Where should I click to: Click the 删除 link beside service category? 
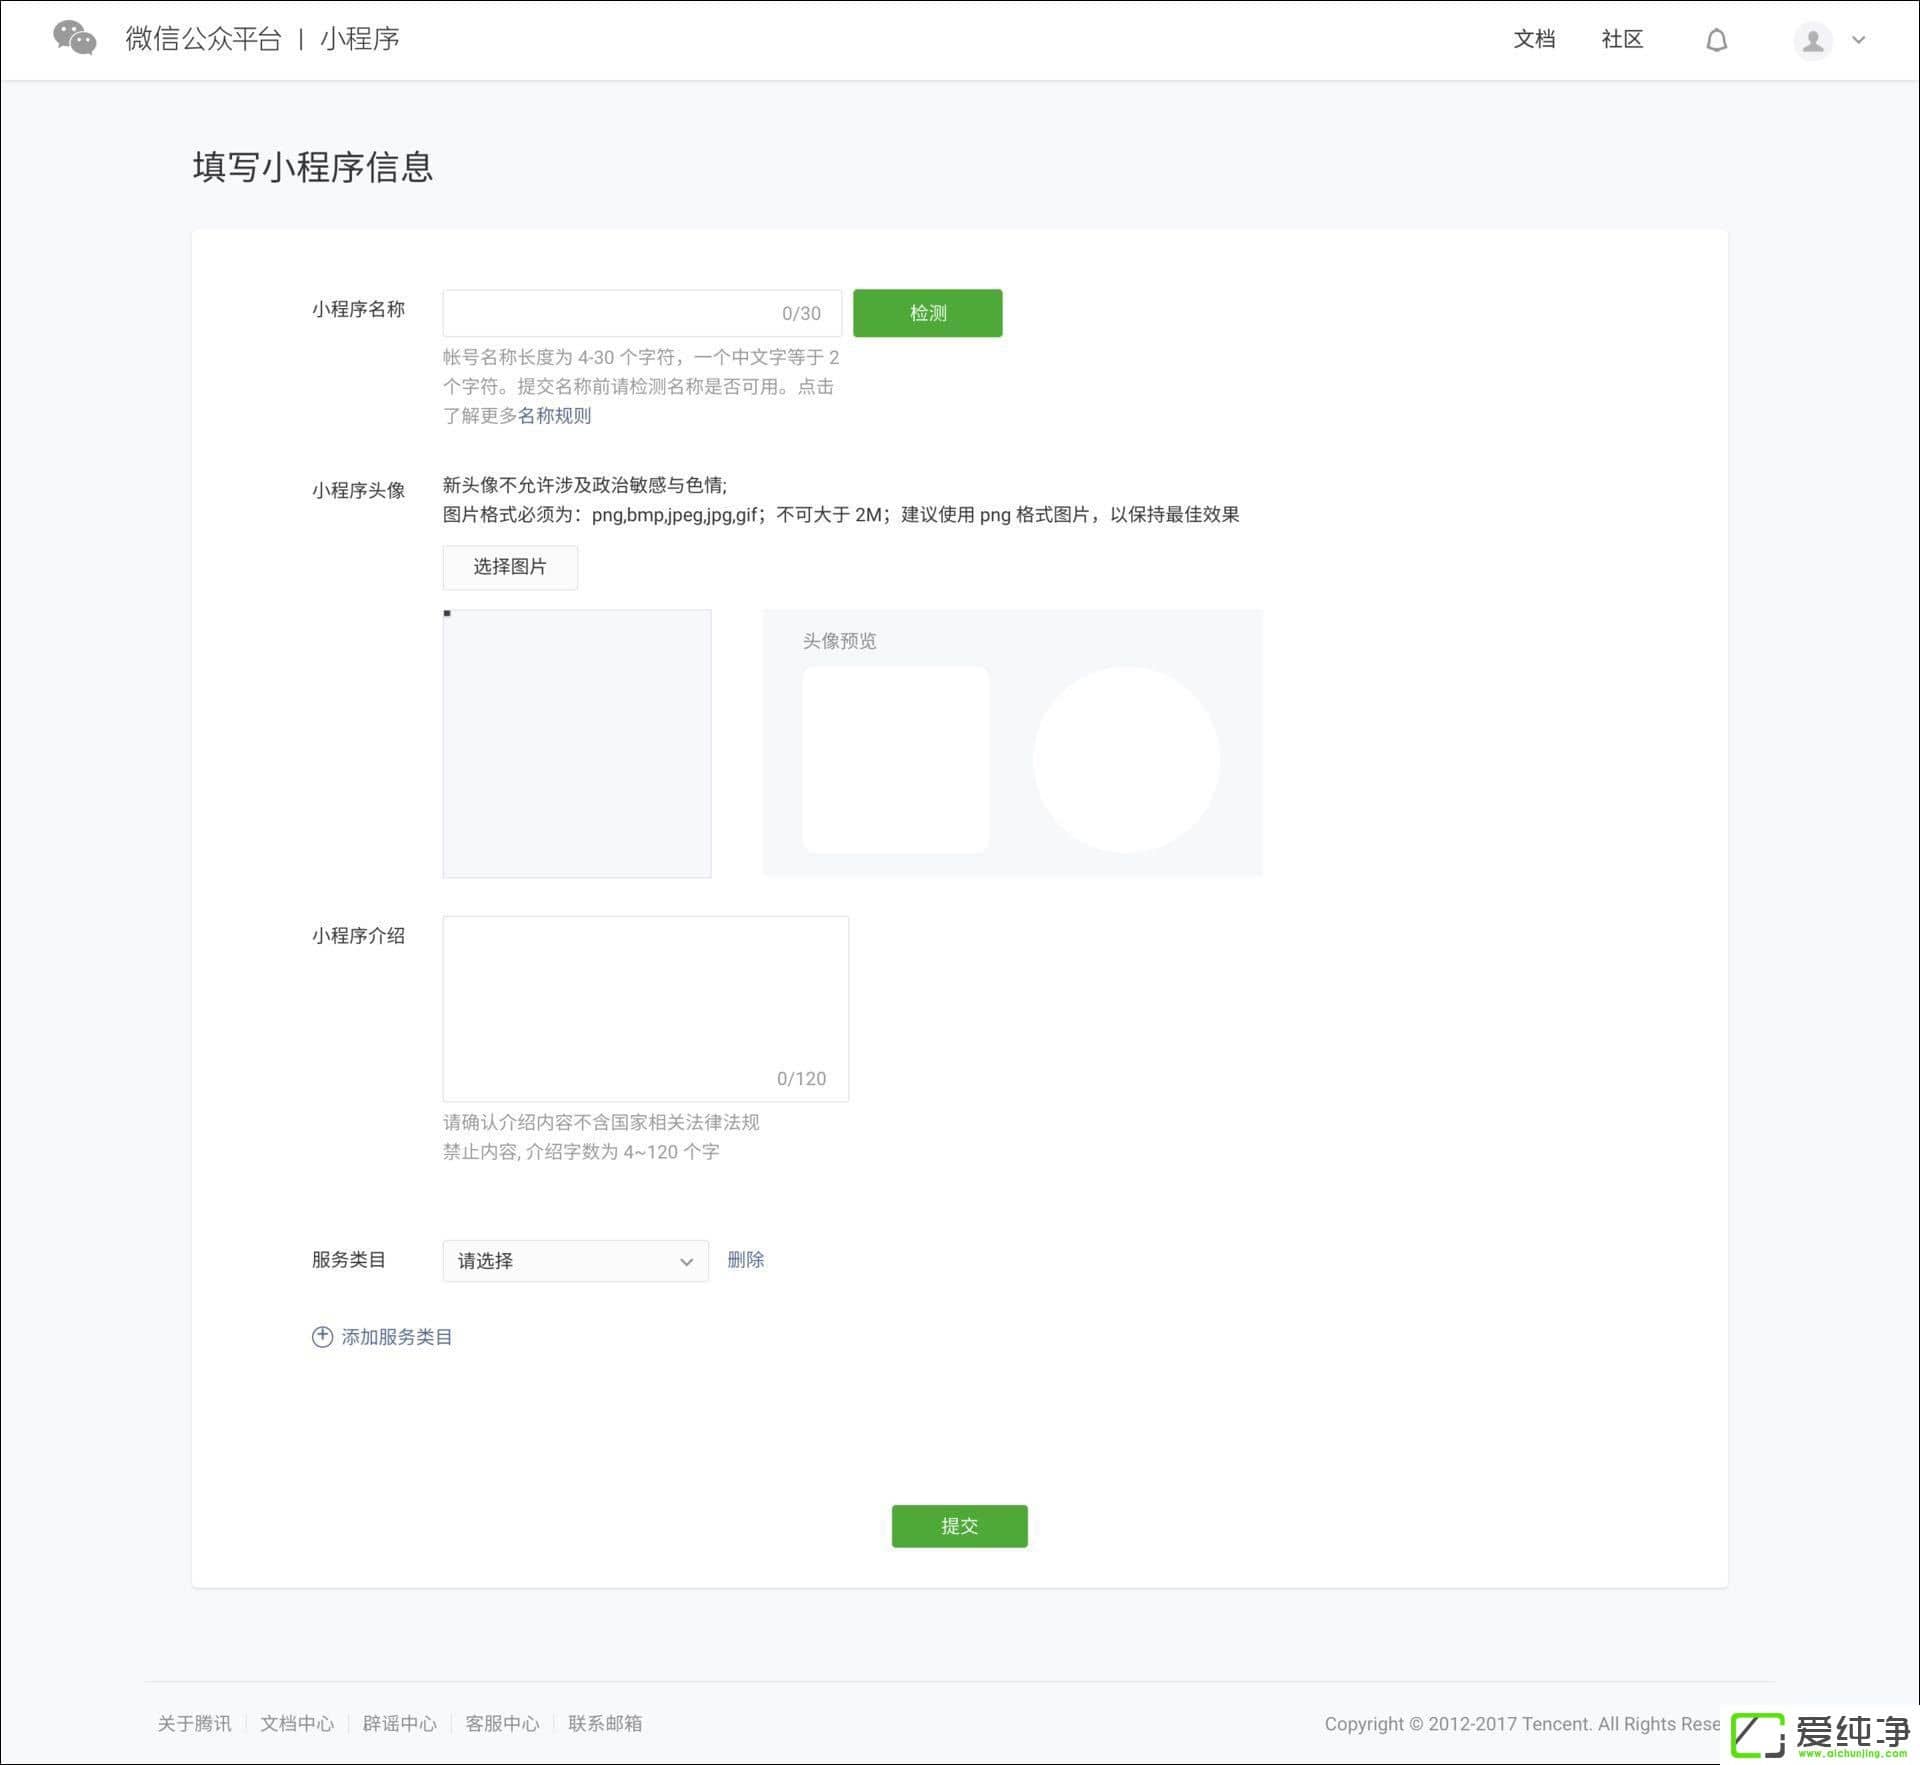pyautogui.click(x=745, y=1260)
